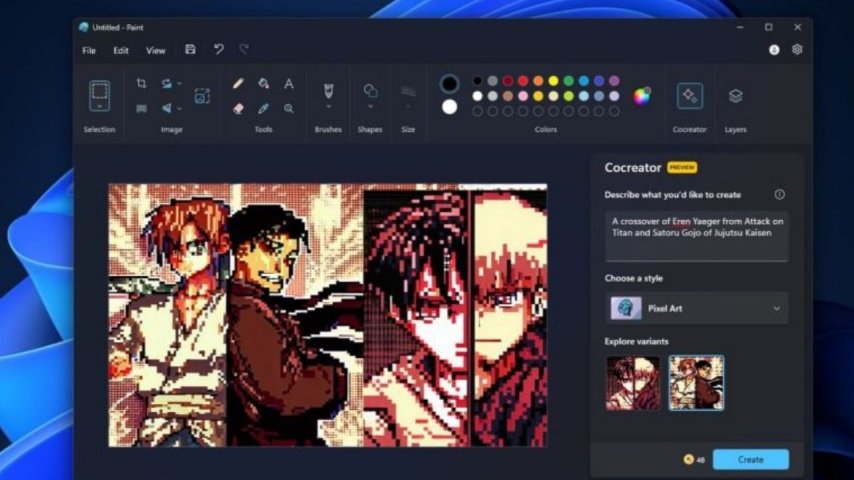The image size is (854, 480).
Task: Expand the Shapes dropdown arrow
Action: click(370, 107)
